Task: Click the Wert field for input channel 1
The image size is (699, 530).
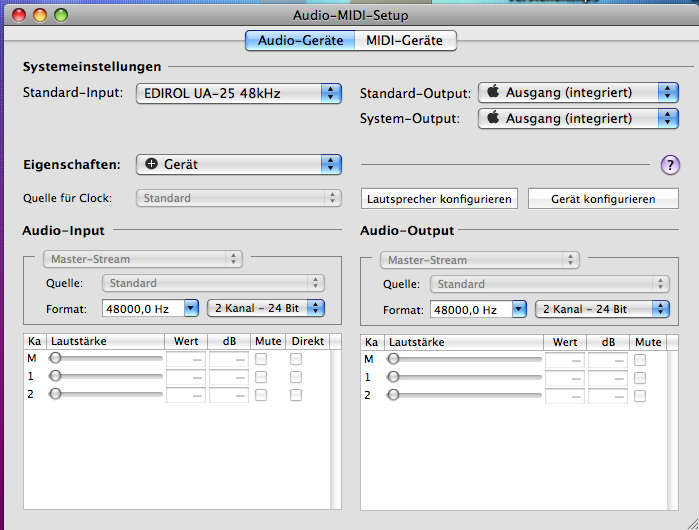Action: click(x=185, y=377)
